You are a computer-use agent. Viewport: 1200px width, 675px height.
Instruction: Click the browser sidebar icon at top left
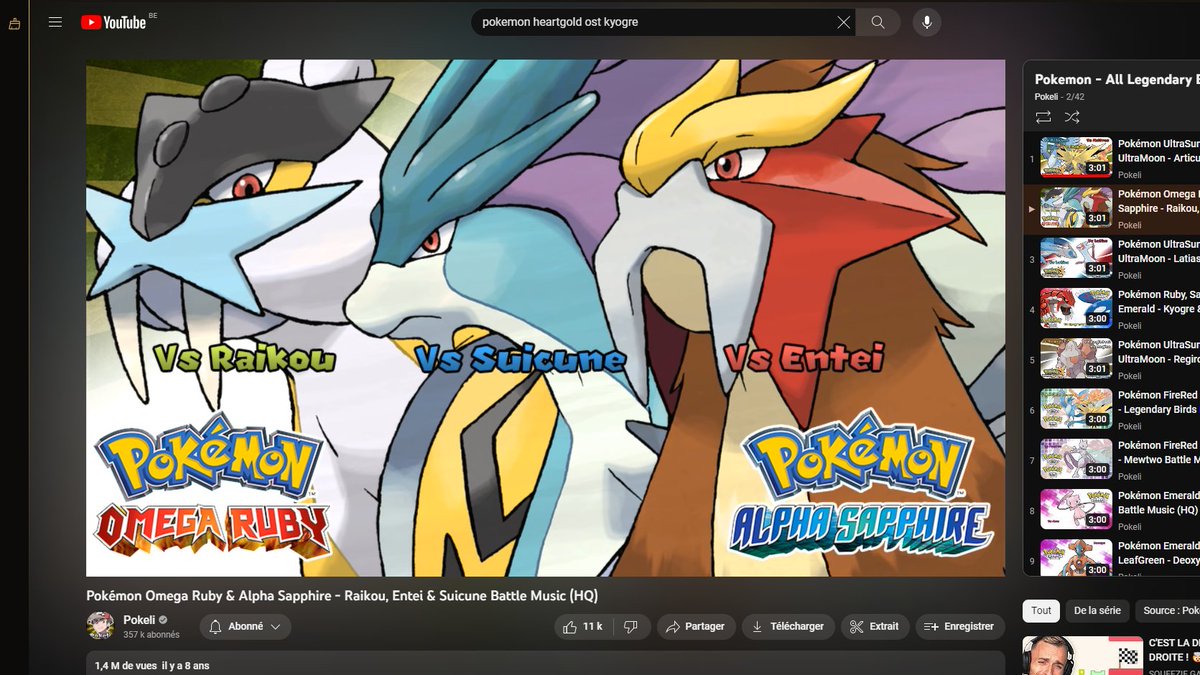[x=14, y=24]
